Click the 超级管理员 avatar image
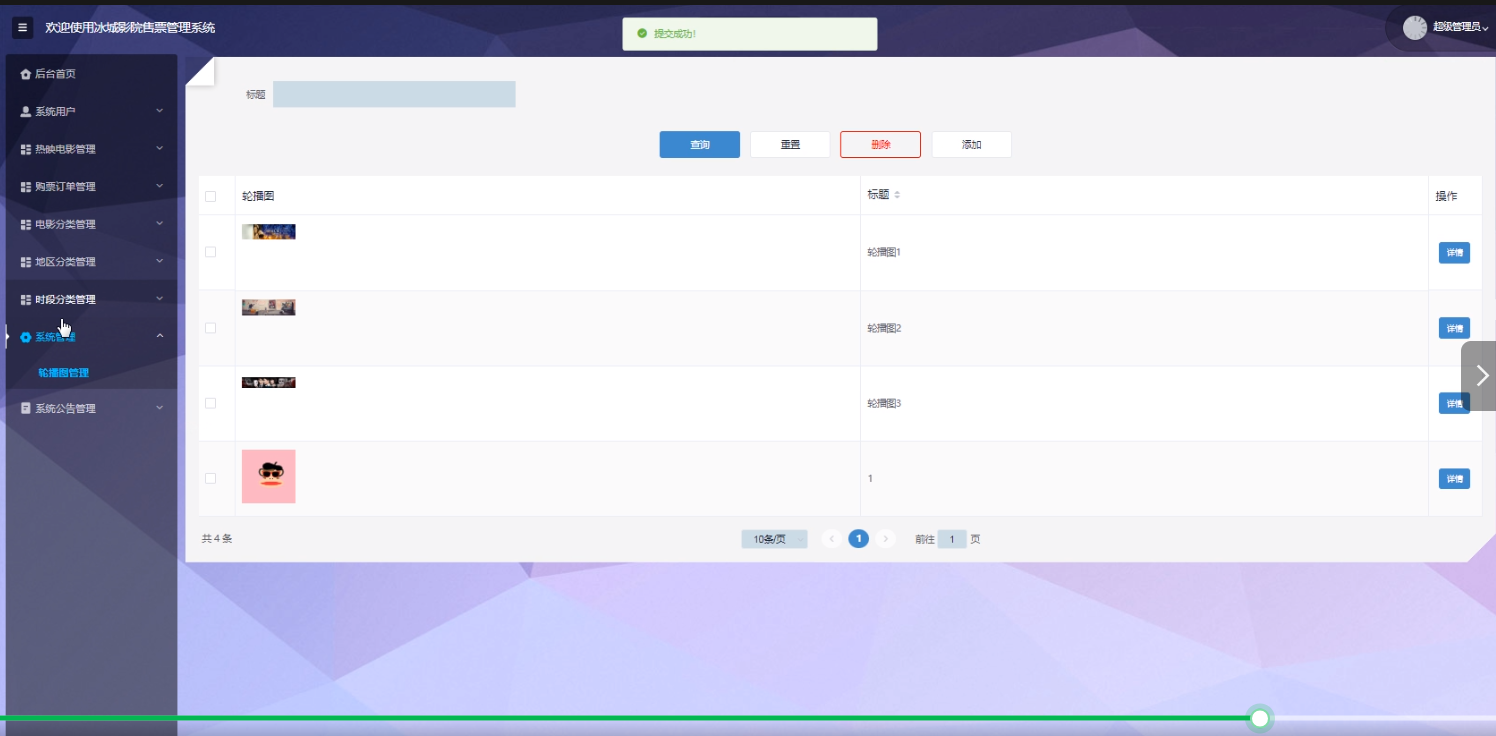The width and height of the screenshot is (1496, 736). [1415, 28]
